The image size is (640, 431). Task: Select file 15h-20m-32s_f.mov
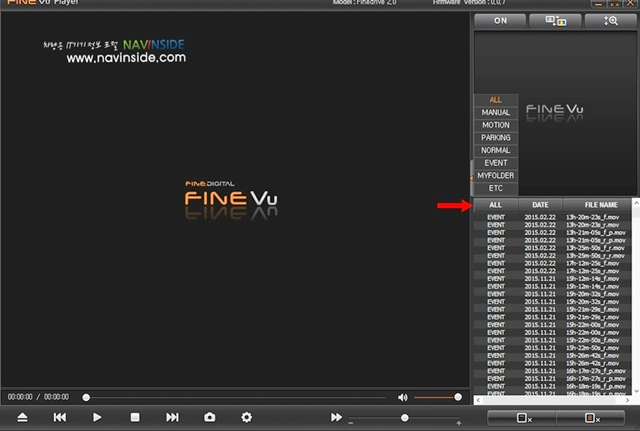553,294
